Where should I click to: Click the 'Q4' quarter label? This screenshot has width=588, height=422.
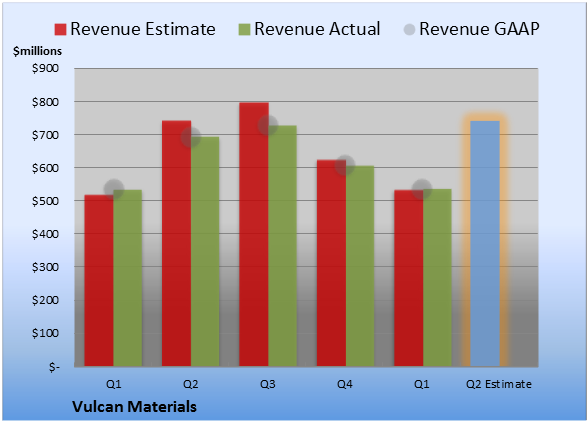(x=345, y=384)
